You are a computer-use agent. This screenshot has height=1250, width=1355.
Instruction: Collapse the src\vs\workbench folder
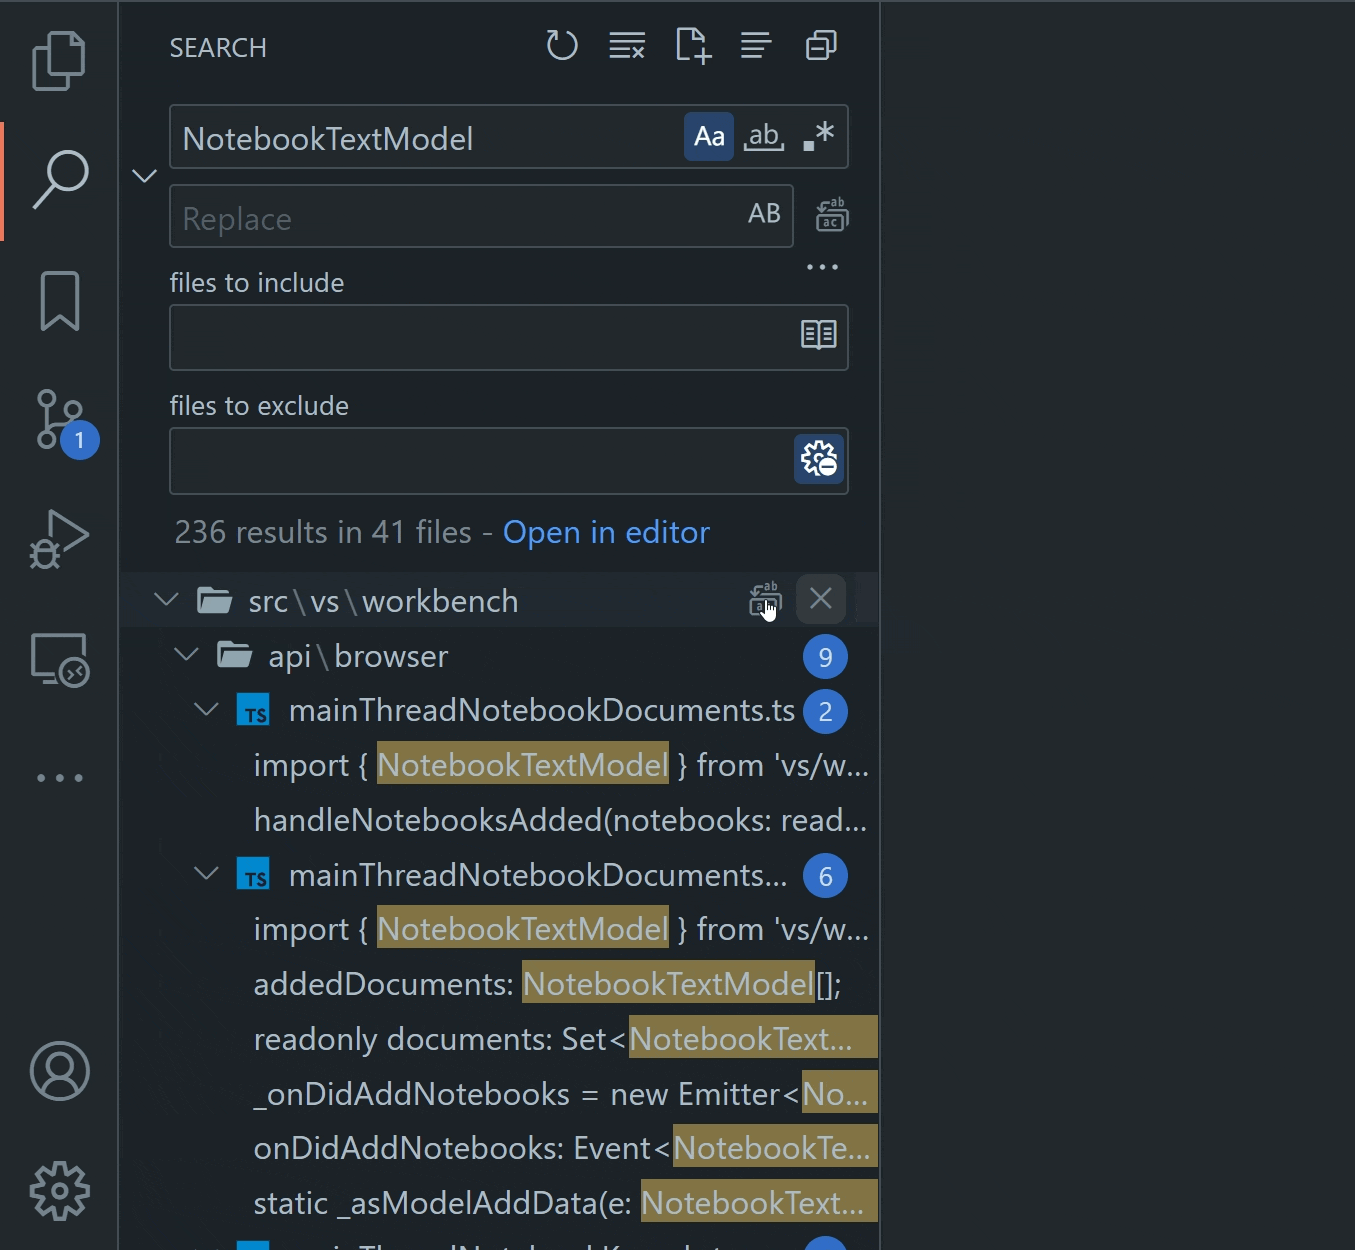(x=166, y=600)
